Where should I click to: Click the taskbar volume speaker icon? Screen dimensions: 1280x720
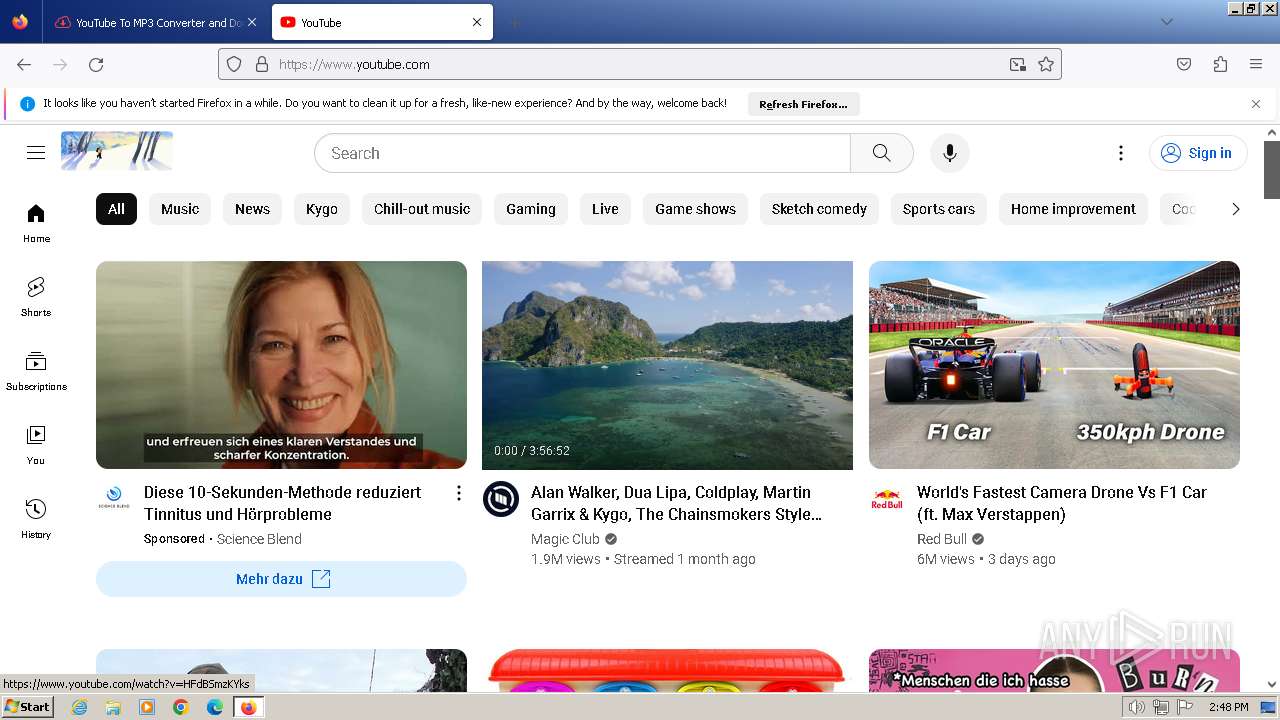pyautogui.click(x=1137, y=707)
